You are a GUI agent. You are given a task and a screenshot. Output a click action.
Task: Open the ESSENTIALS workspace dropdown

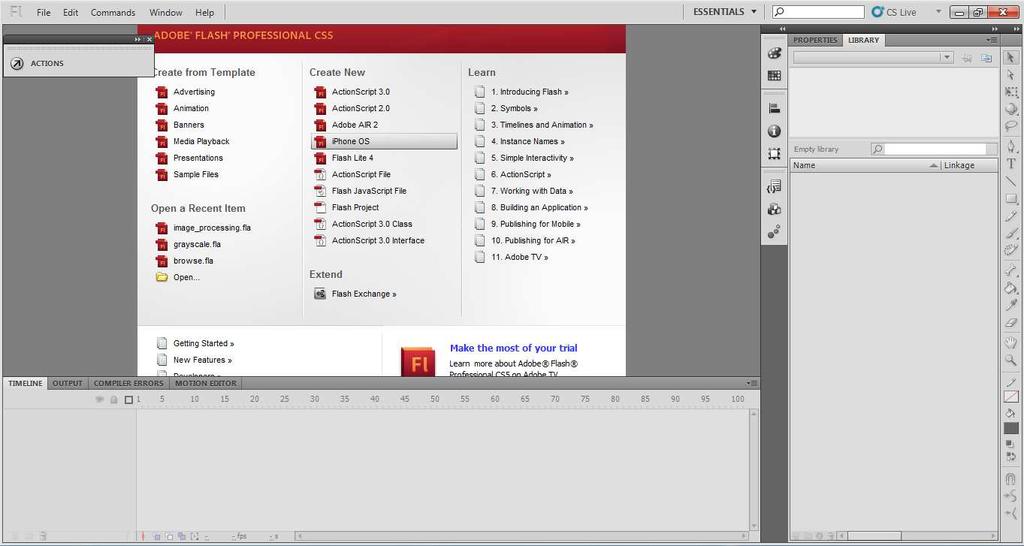tap(725, 12)
